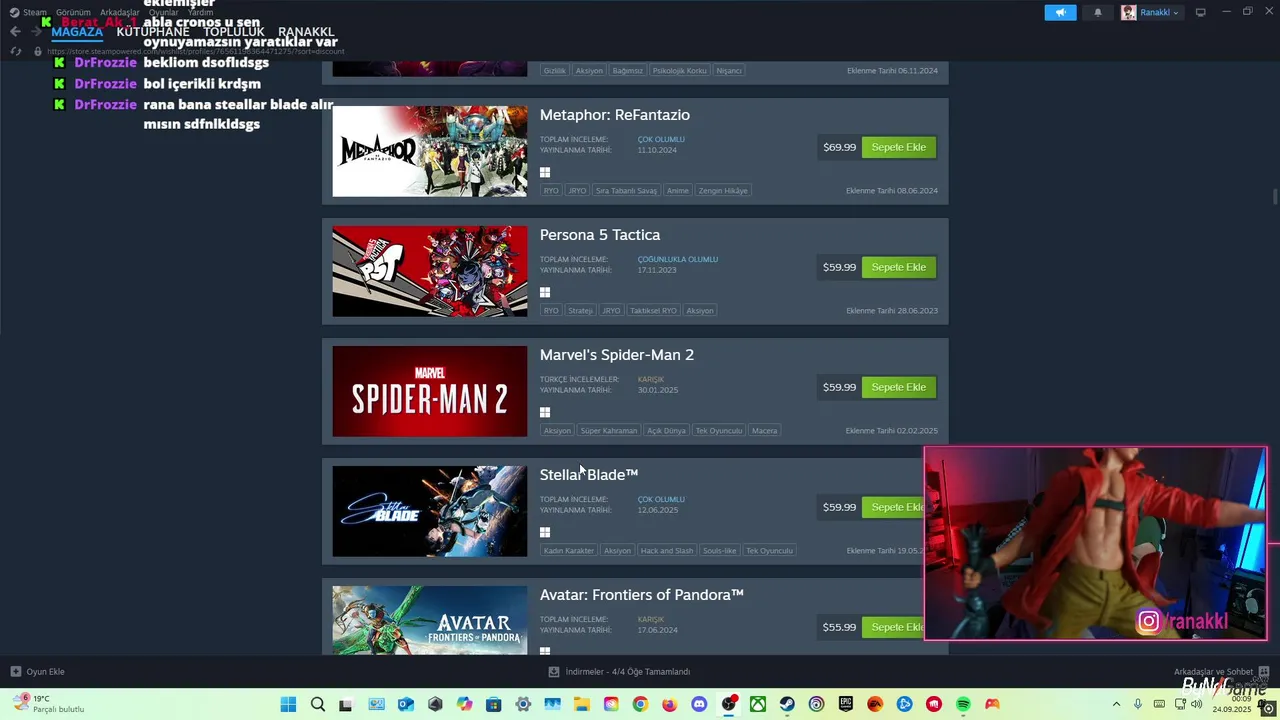Open the weather widget showing 19°C
This screenshot has width=1280, height=720.
click(48, 704)
